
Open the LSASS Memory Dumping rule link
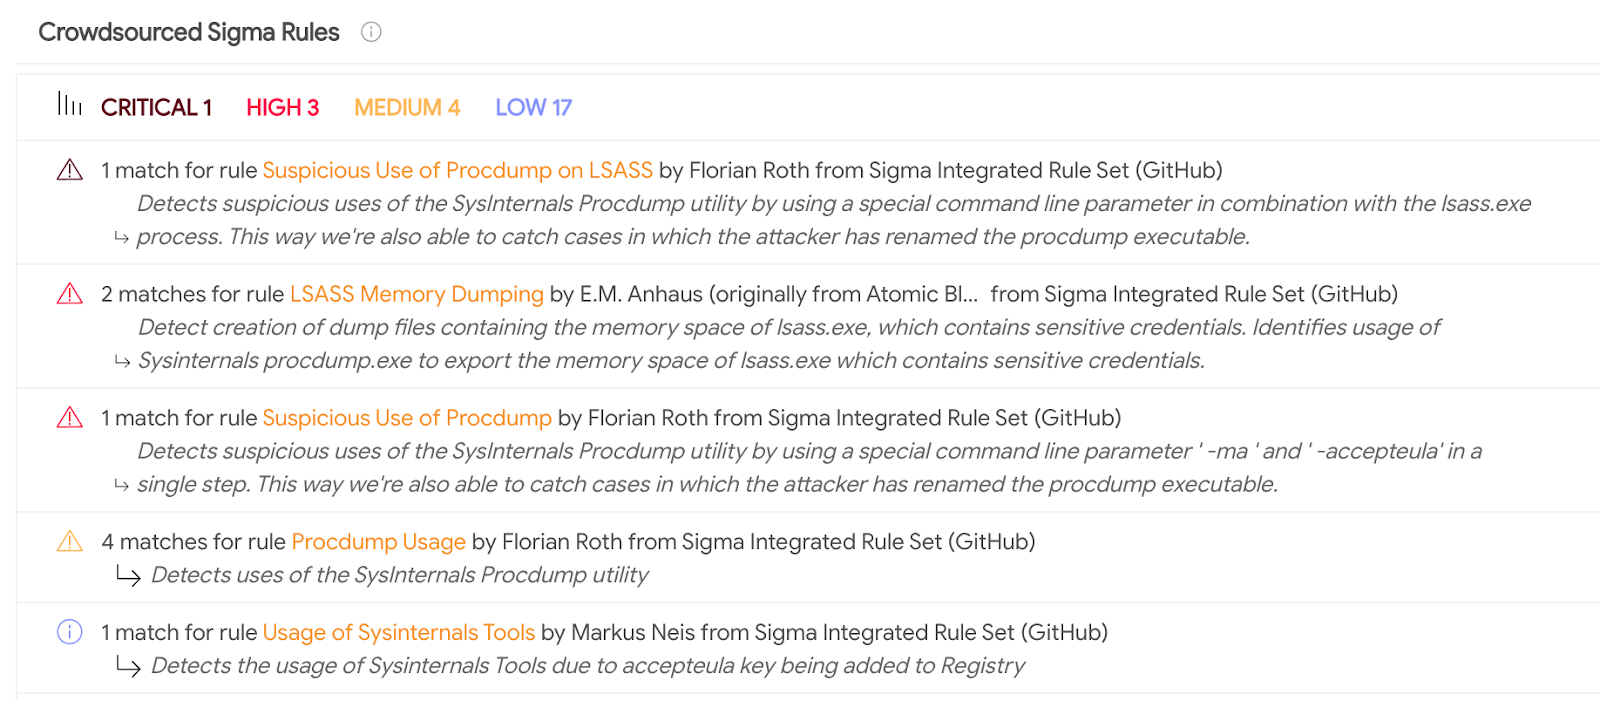[x=417, y=294]
